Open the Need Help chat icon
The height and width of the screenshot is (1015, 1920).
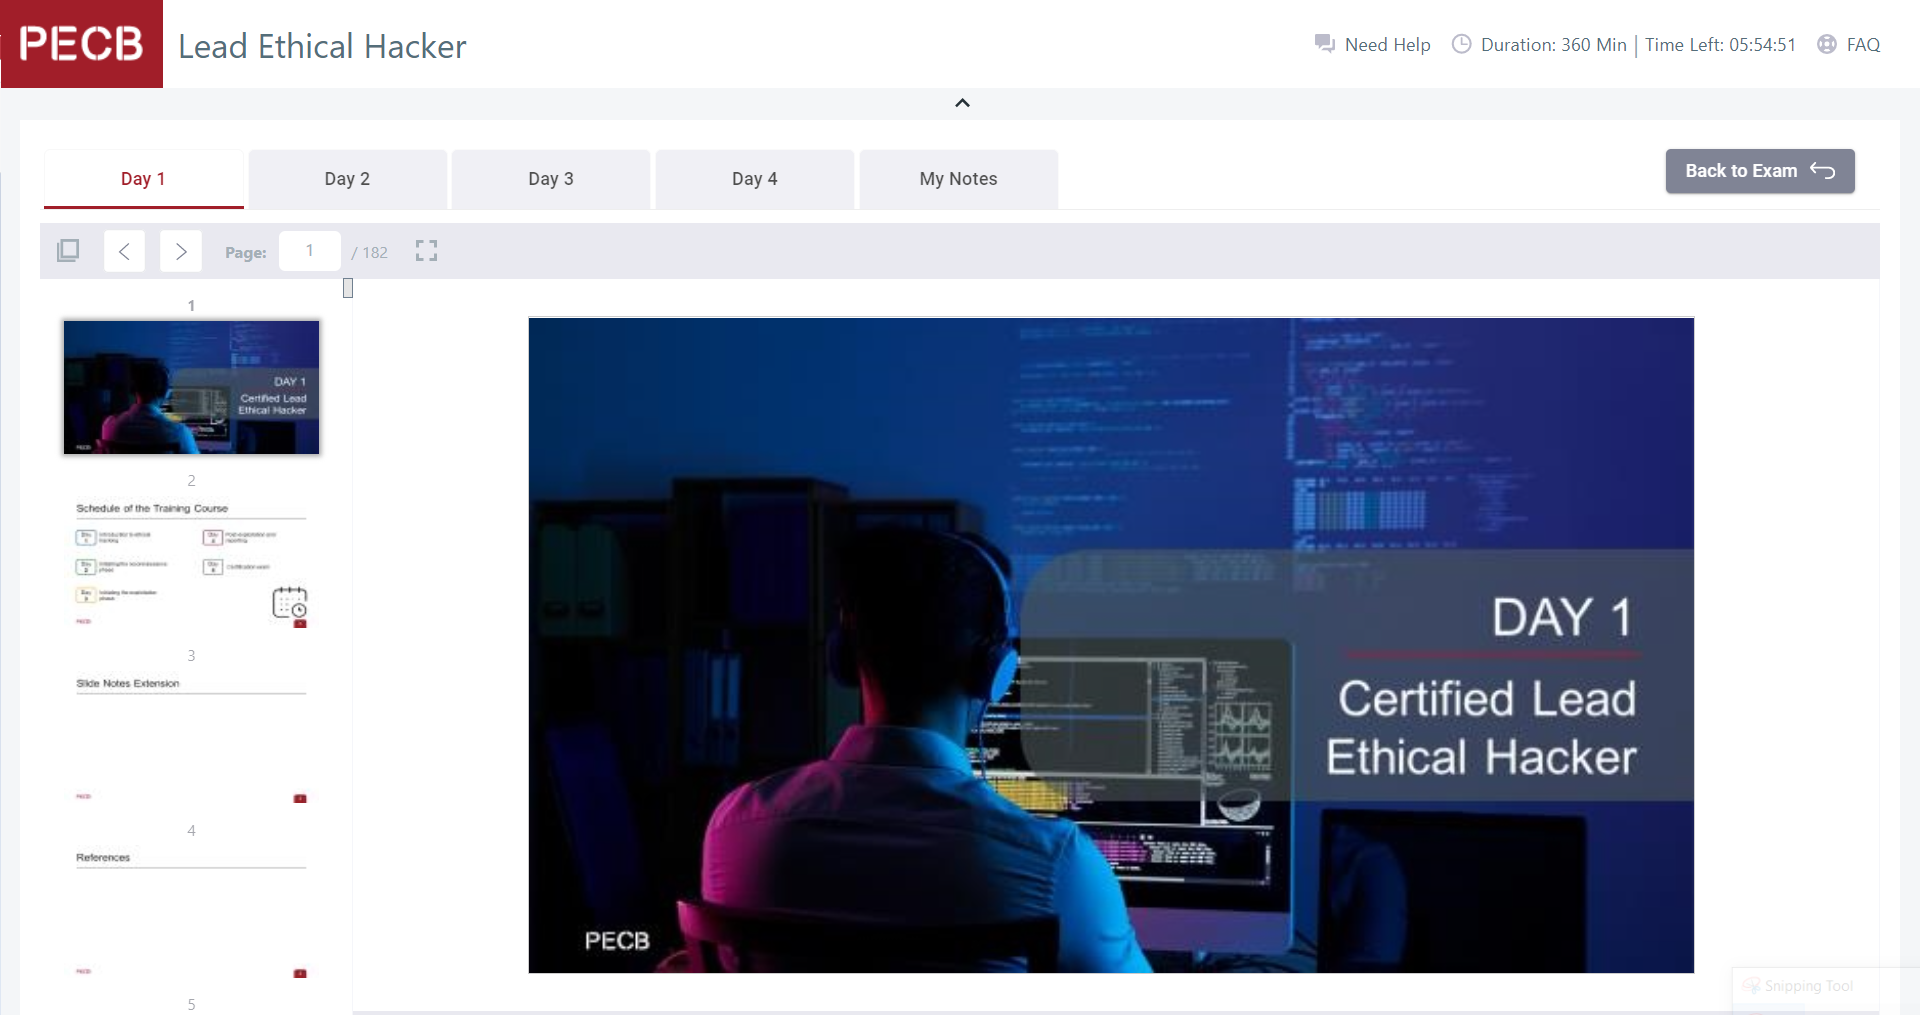tap(1323, 44)
